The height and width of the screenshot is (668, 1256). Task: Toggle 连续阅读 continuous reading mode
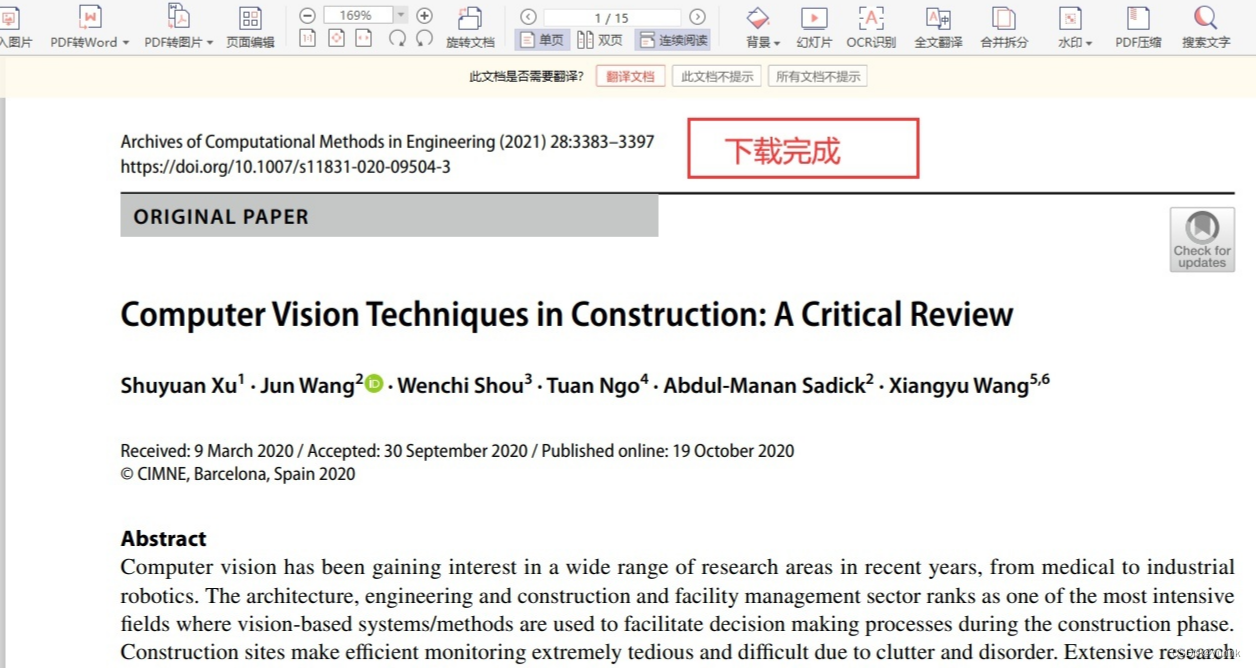673,40
